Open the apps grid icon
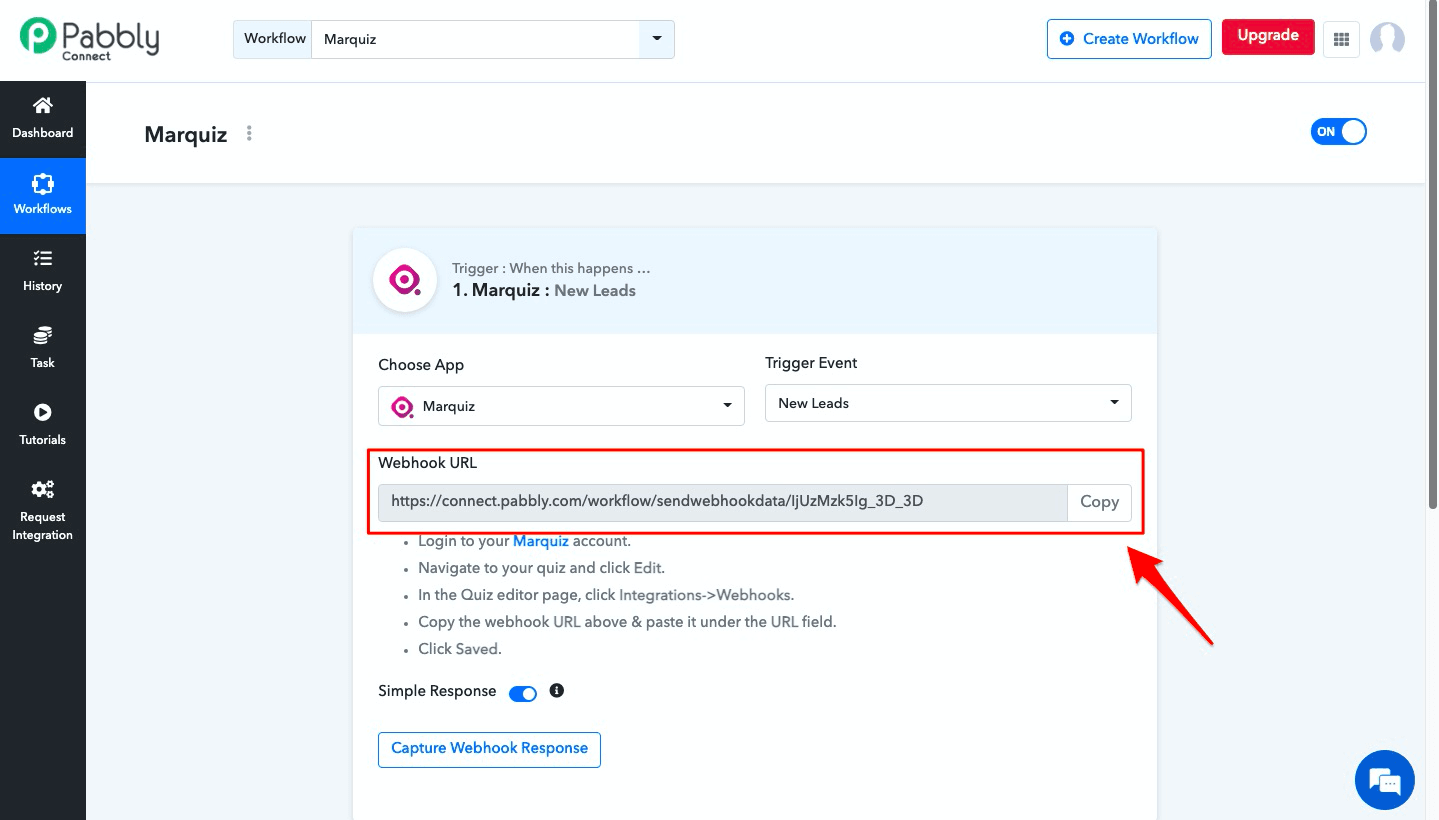 (x=1342, y=39)
